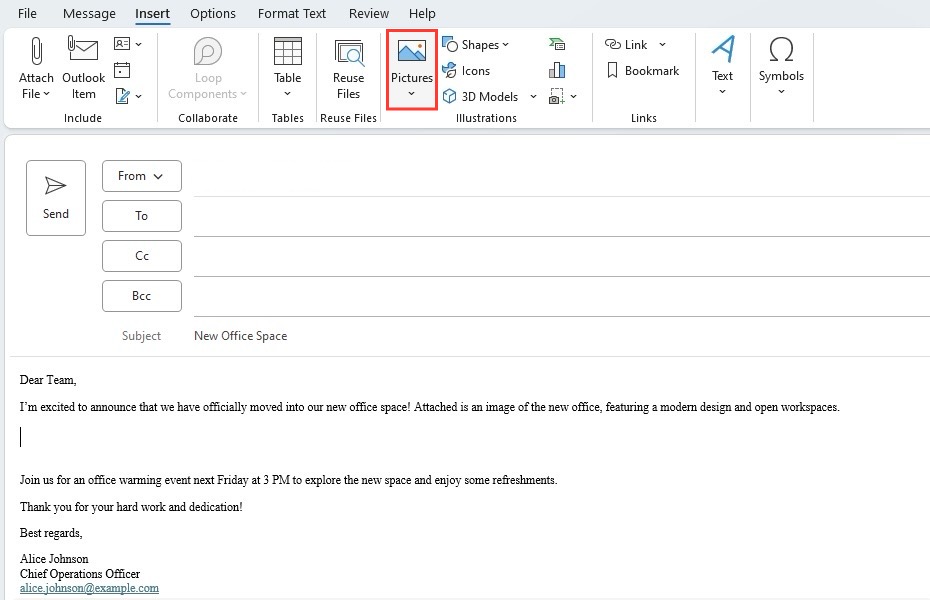
Task: Open the From account dropdown
Action: 142,176
